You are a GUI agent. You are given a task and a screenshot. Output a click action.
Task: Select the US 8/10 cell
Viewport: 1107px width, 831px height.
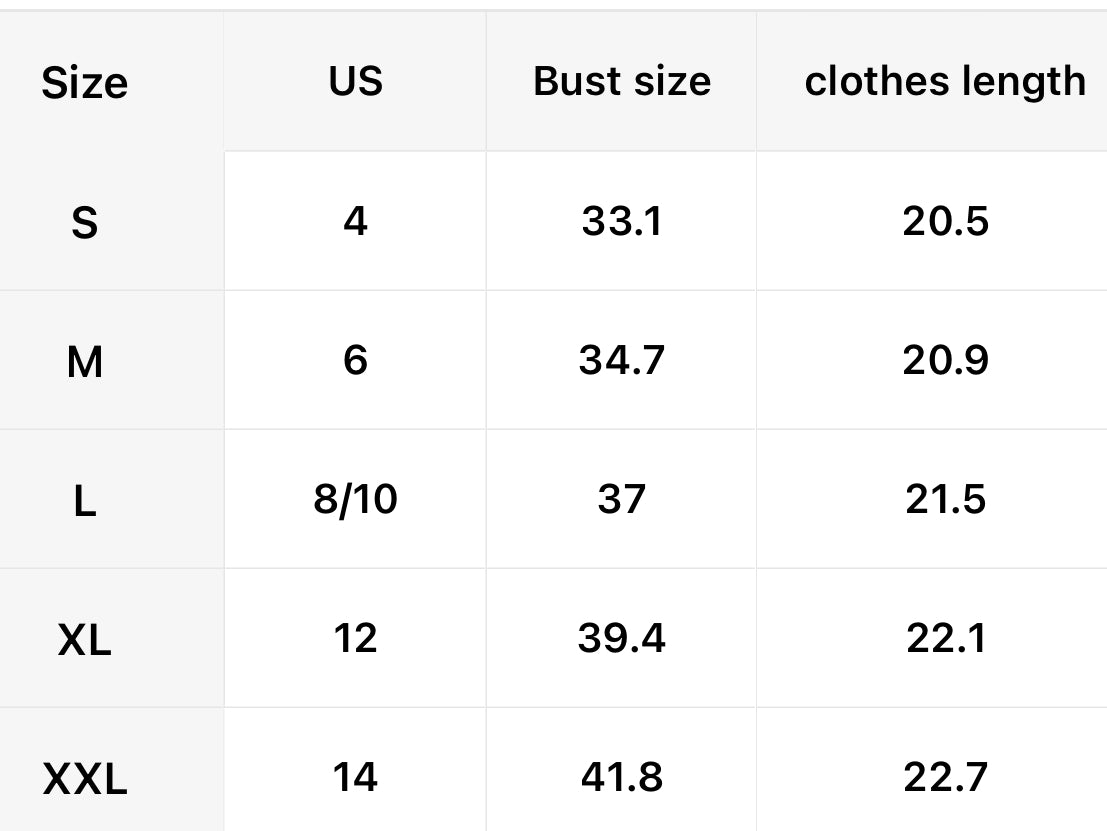tap(355, 498)
